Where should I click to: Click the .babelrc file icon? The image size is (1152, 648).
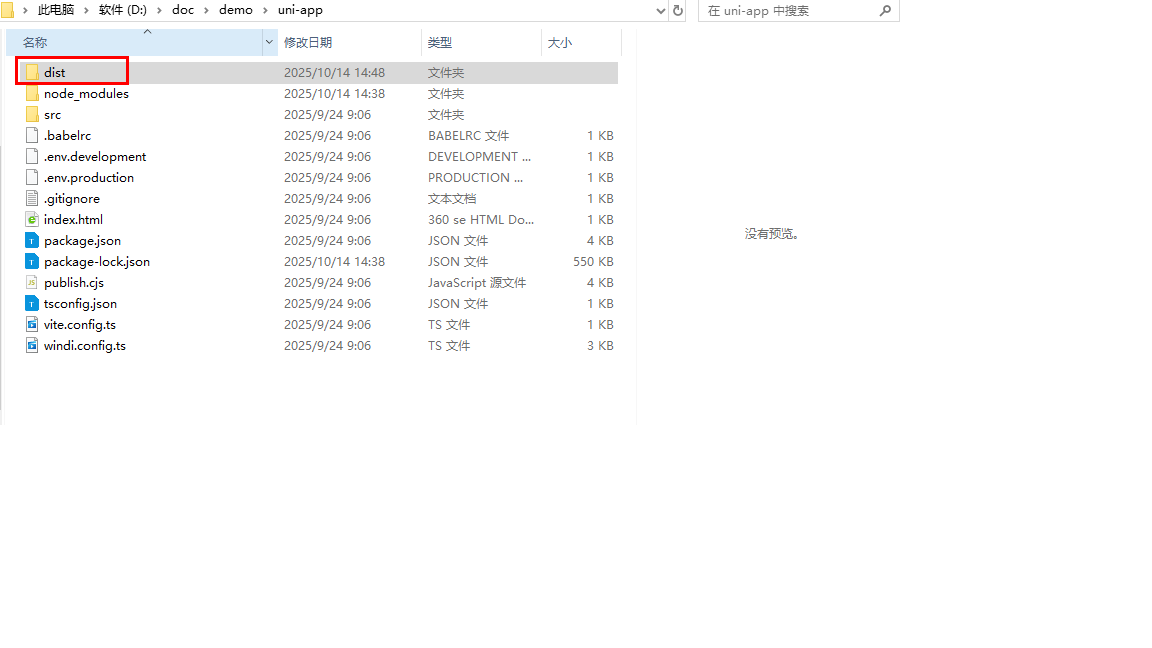click(x=32, y=135)
